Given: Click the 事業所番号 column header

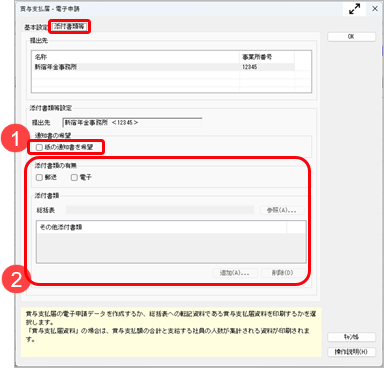Looking at the screenshot, I should click(267, 57).
